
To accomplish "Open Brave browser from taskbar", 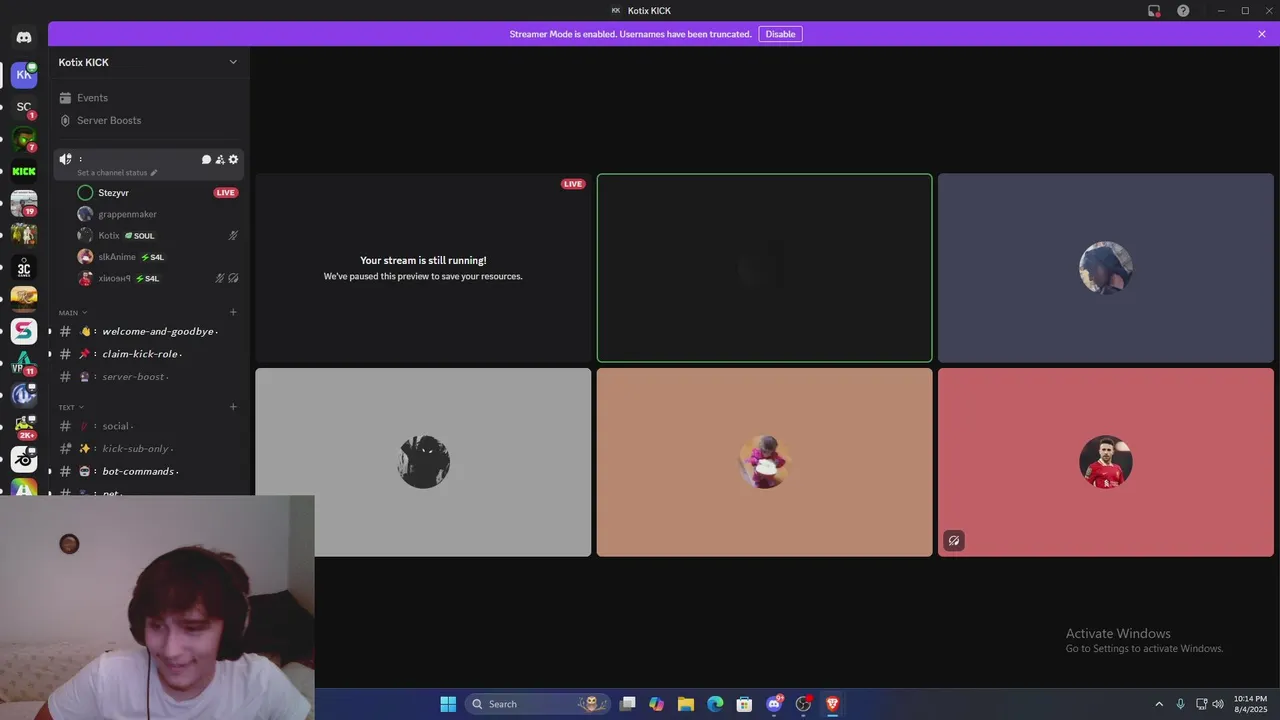I will 832,704.
